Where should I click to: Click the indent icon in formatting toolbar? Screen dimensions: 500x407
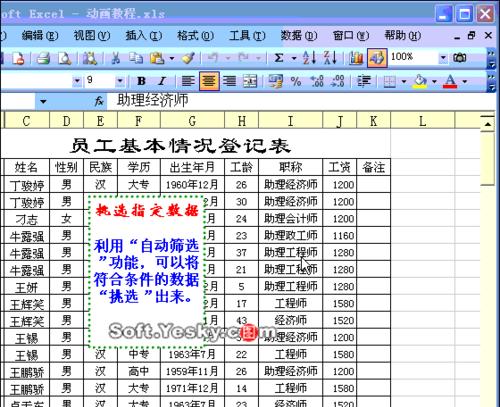pyautogui.click(x=364, y=81)
